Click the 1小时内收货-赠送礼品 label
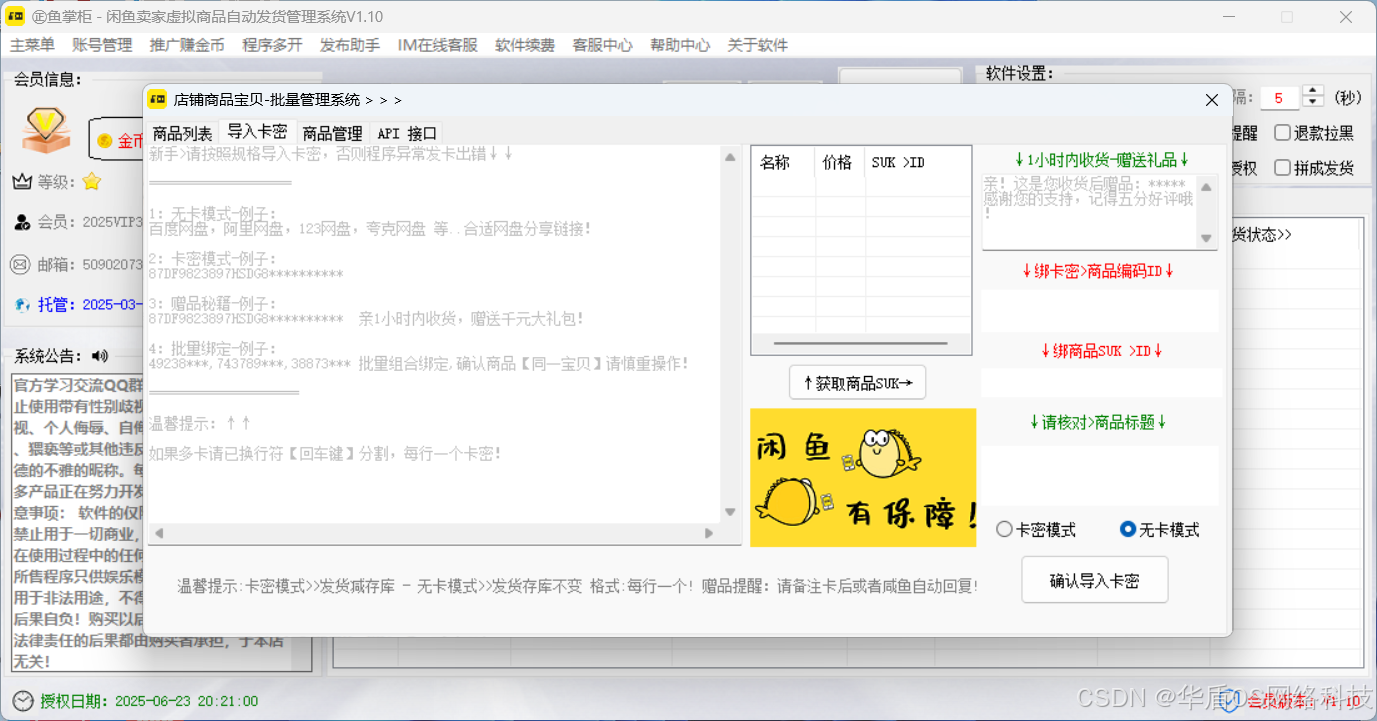Image resolution: width=1377 pixels, height=721 pixels. [1100, 160]
